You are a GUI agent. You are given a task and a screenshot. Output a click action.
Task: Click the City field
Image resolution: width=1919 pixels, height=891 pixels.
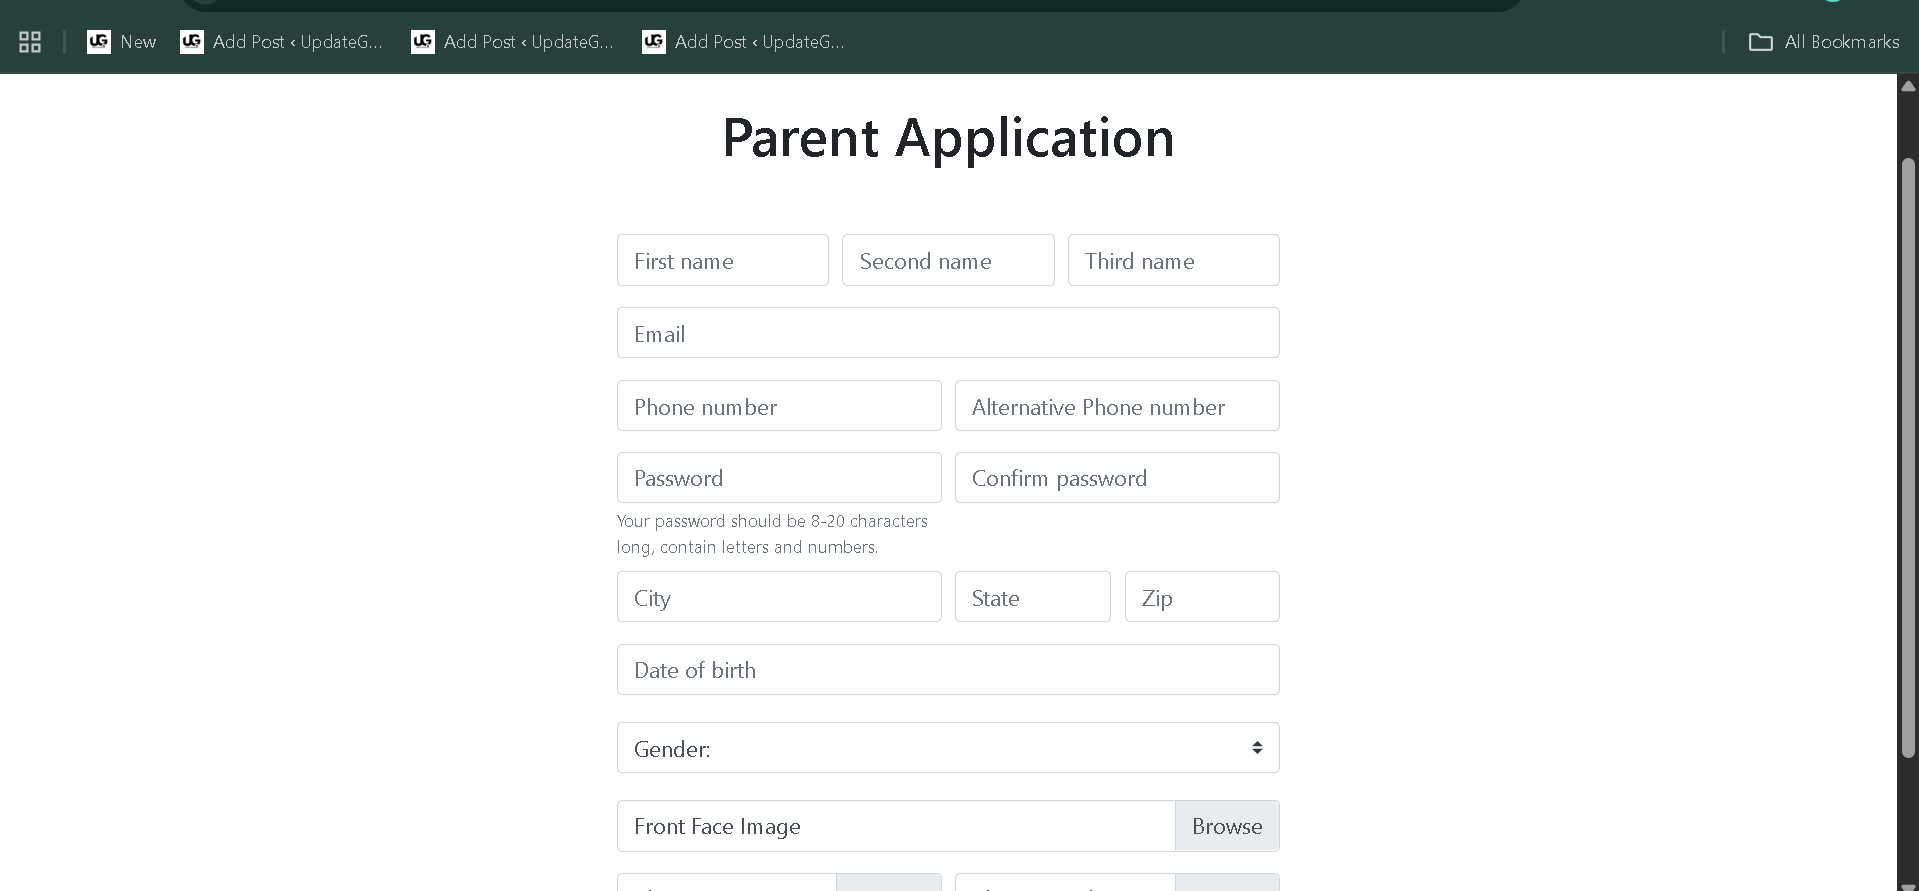[778, 597]
